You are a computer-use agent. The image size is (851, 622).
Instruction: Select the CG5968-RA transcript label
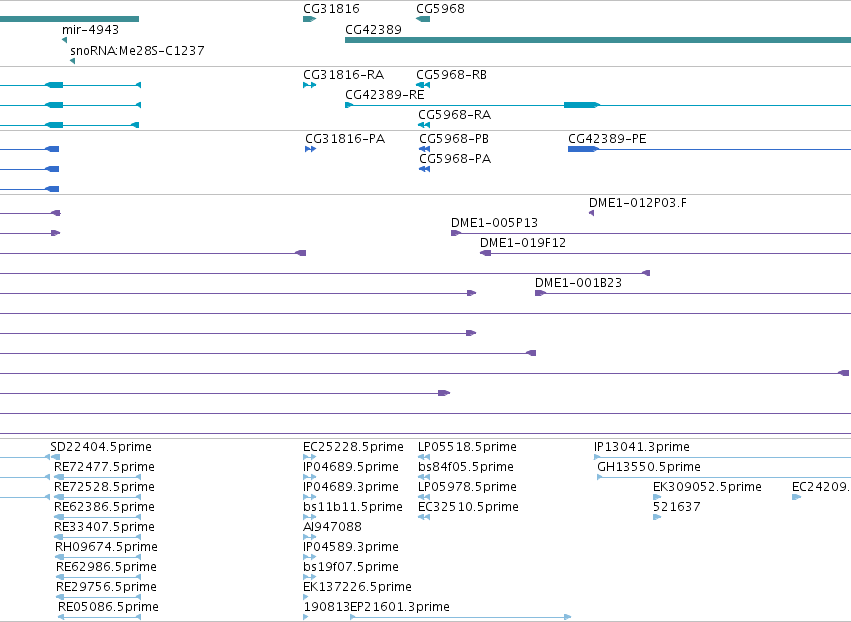tap(454, 115)
